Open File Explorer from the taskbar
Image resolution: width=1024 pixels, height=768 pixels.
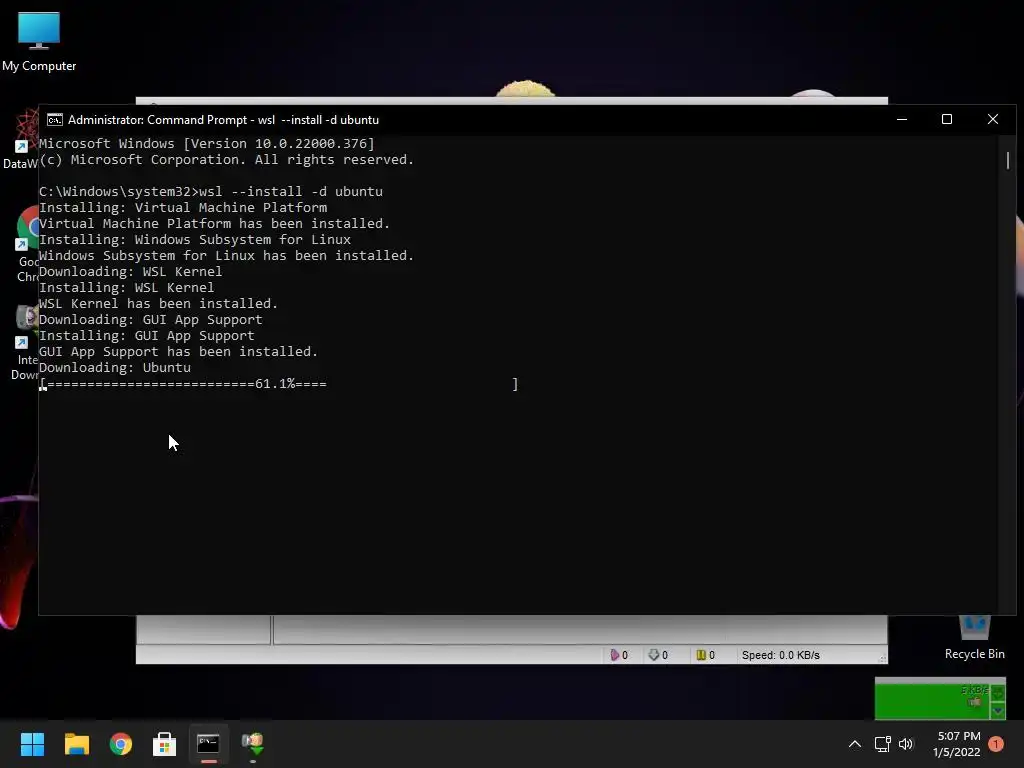[x=76, y=744]
